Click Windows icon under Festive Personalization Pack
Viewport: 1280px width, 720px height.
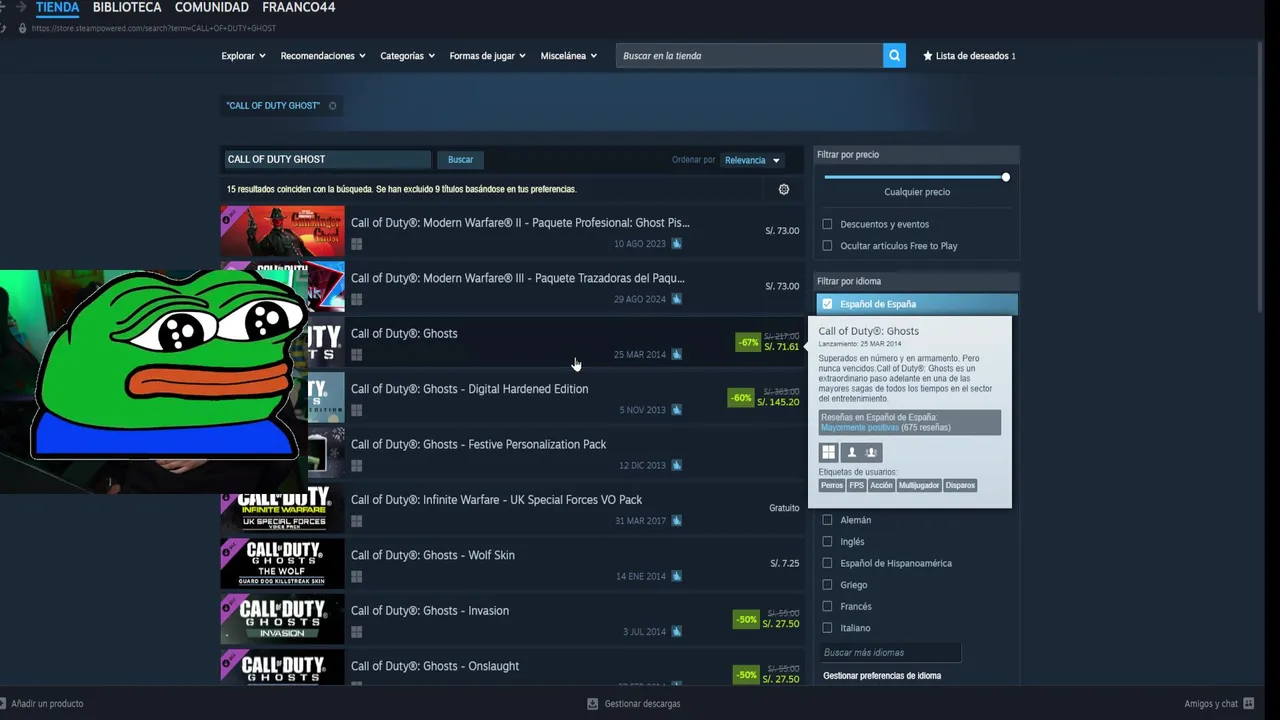pyautogui.click(x=356, y=466)
